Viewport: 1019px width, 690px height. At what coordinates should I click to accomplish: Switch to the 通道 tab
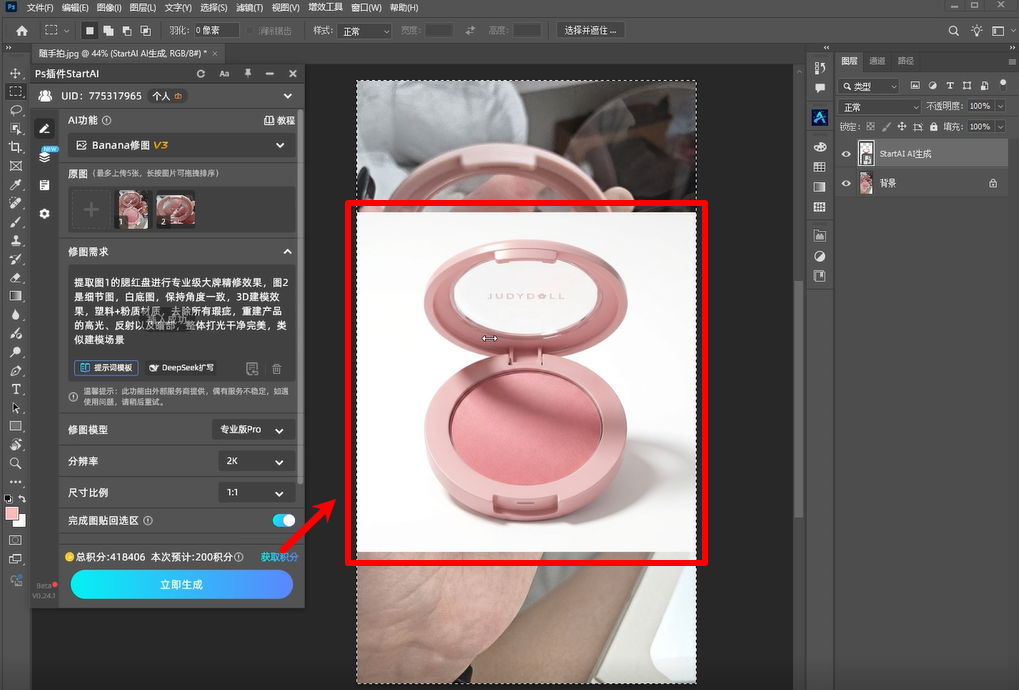pos(877,61)
